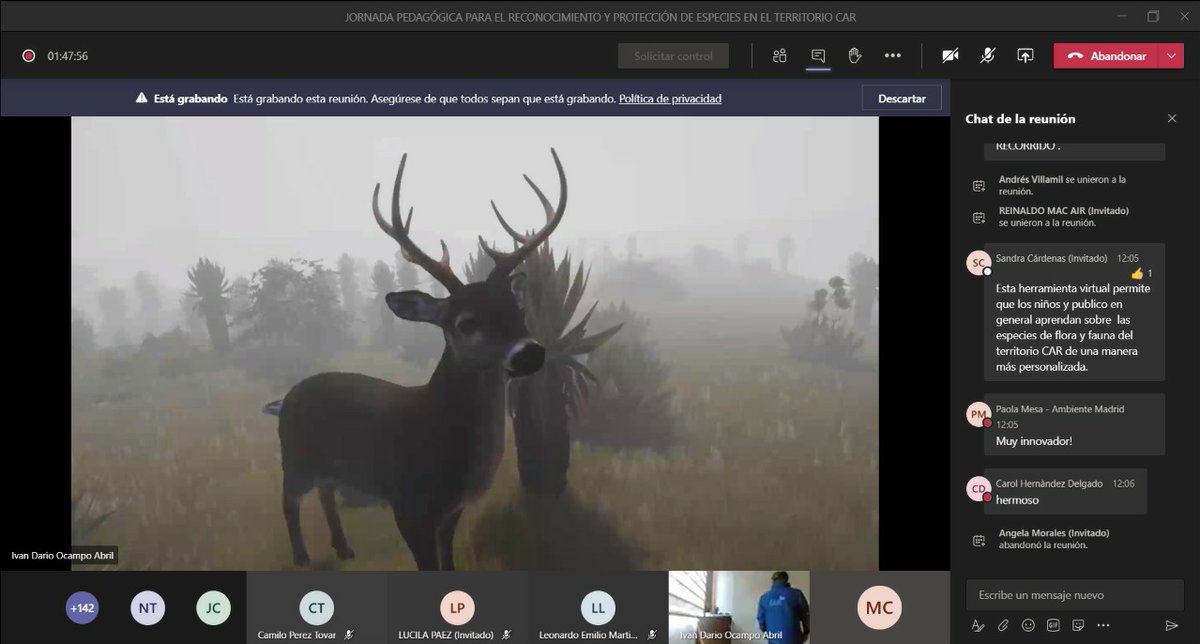Unmute the microphone
Image resolution: width=1200 pixels, height=644 pixels.
tap(987, 56)
